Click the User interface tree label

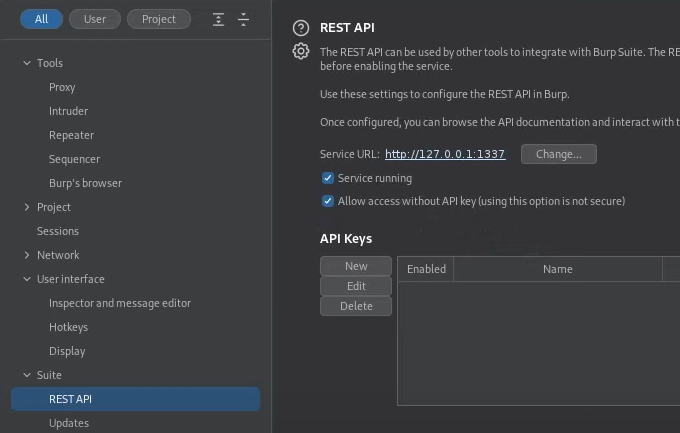pos(71,279)
